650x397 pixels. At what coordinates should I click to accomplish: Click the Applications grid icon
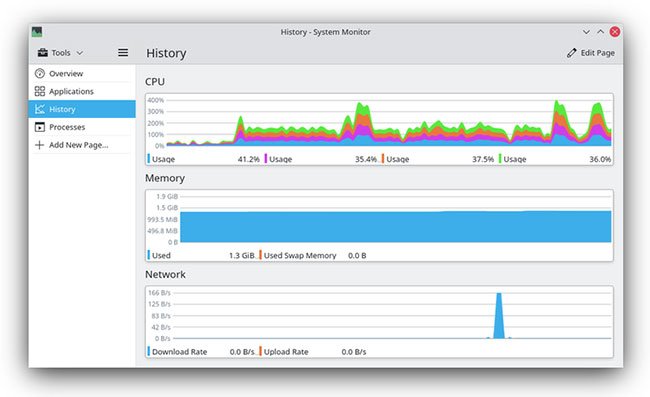tap(40, 91)
